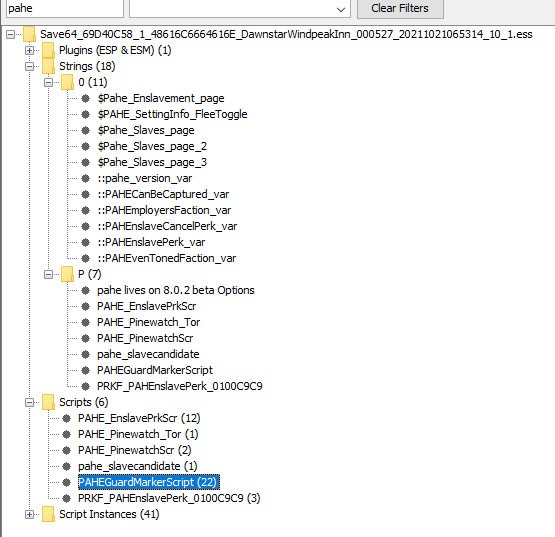Select script PAHE_Pinewatch_Tor (1)
Viewport: 555px width, 537px height.
138,434
